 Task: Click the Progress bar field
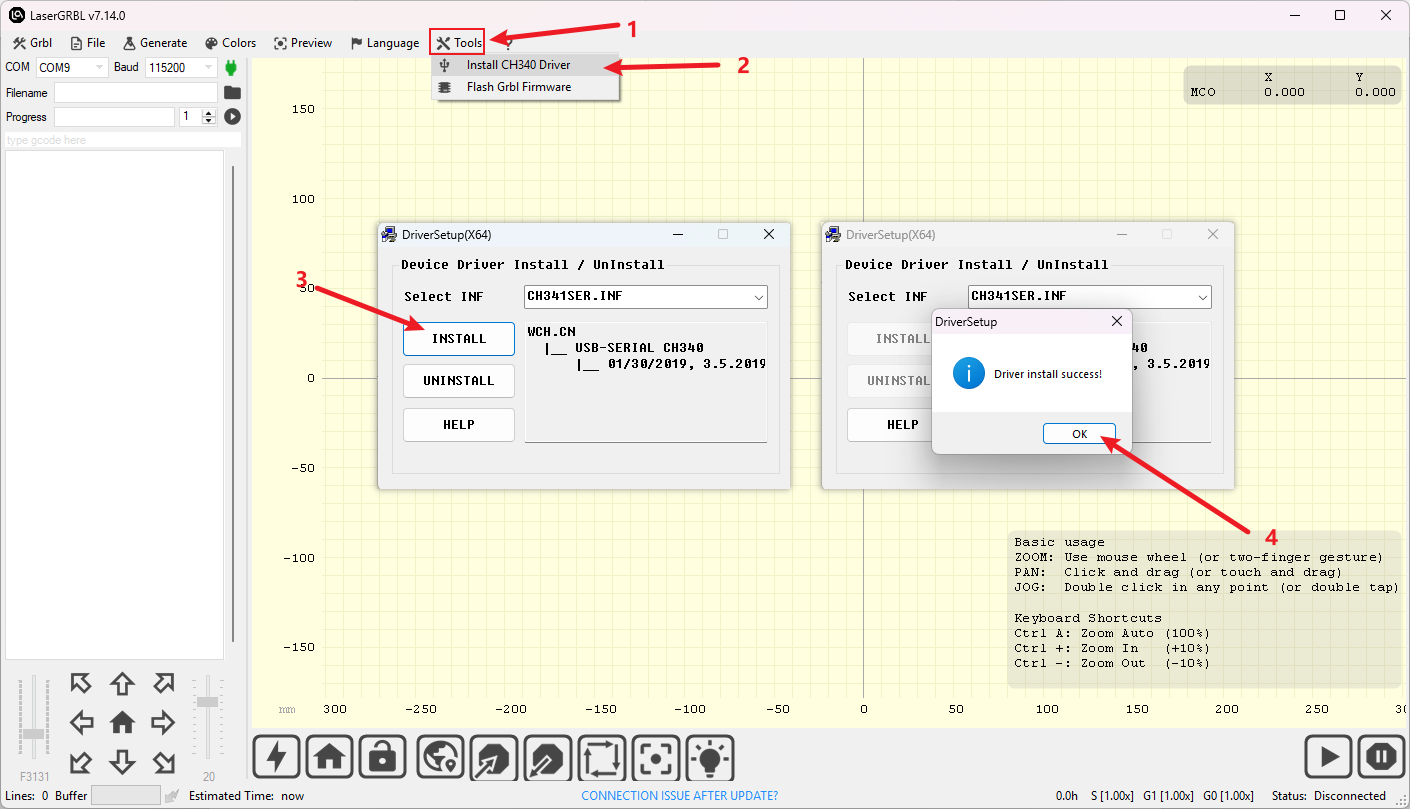[x=114, y=117]
